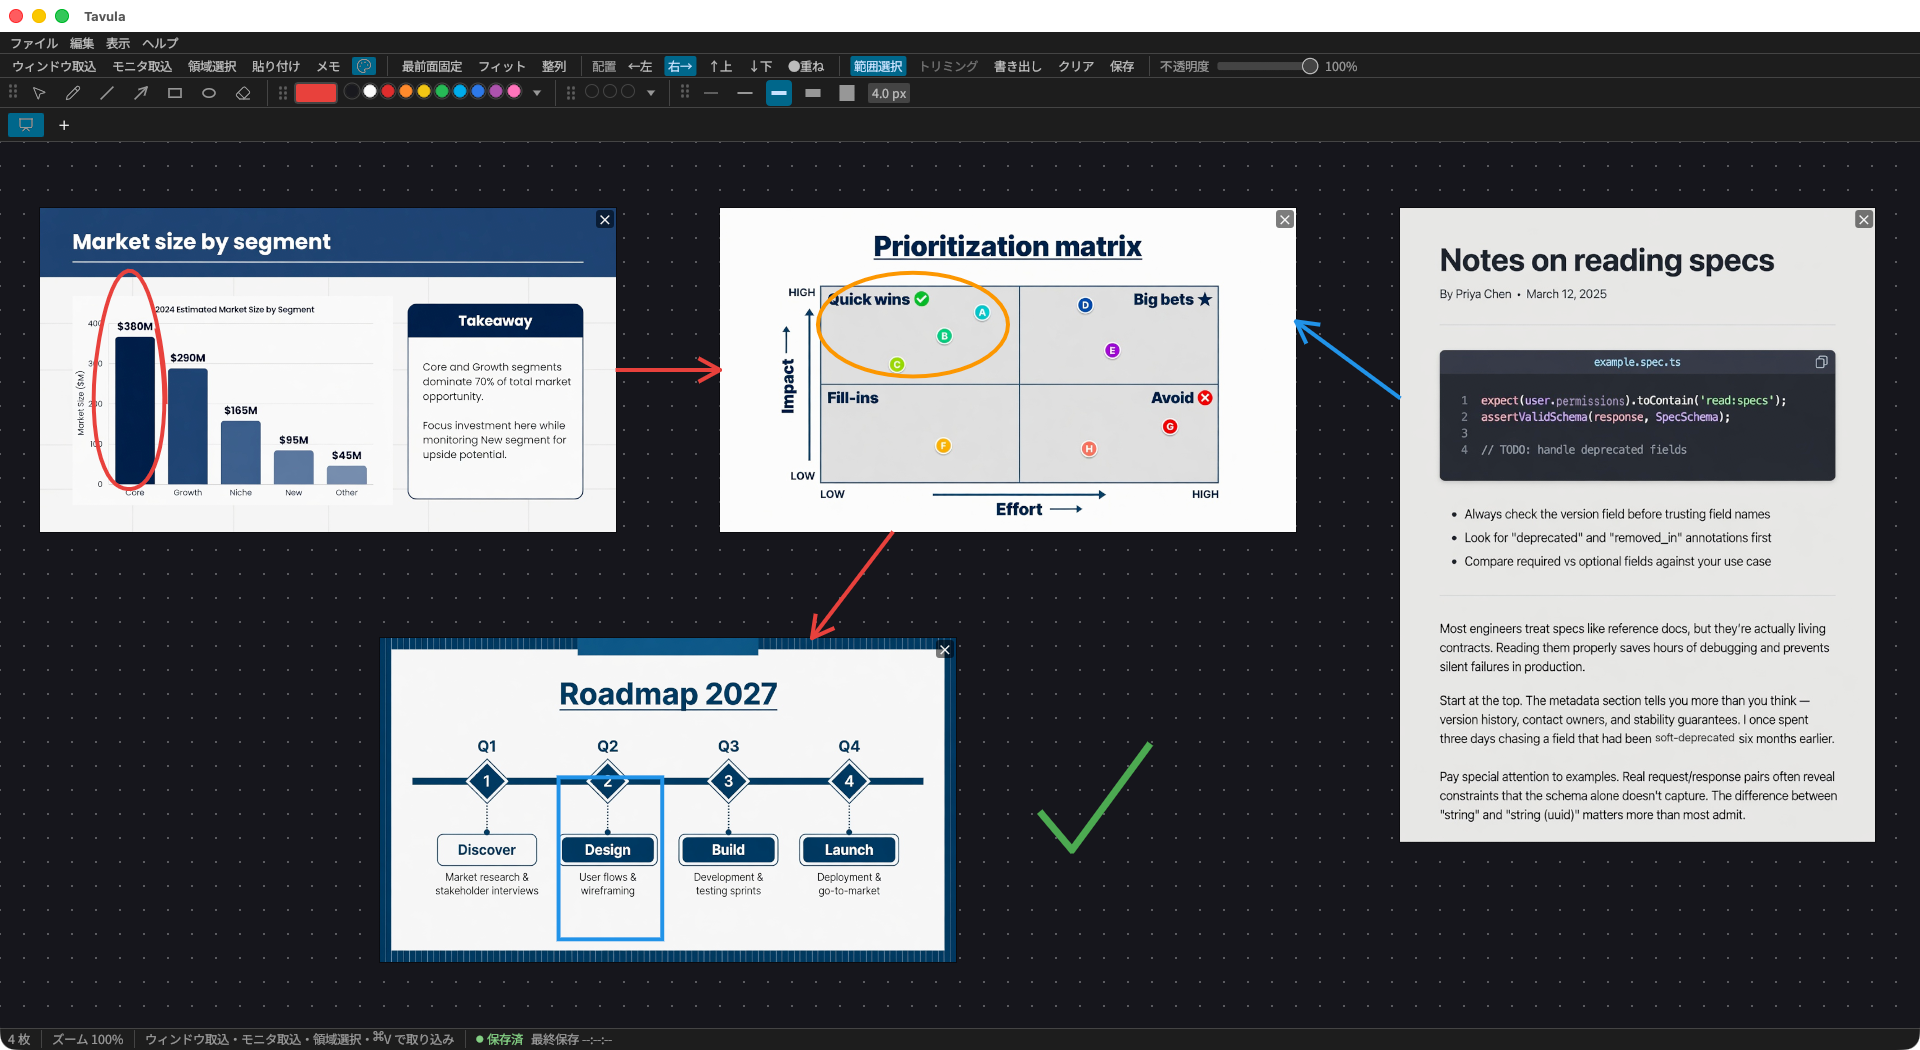
Task: Click the color palette icon beside メモ
Action: 364,66
